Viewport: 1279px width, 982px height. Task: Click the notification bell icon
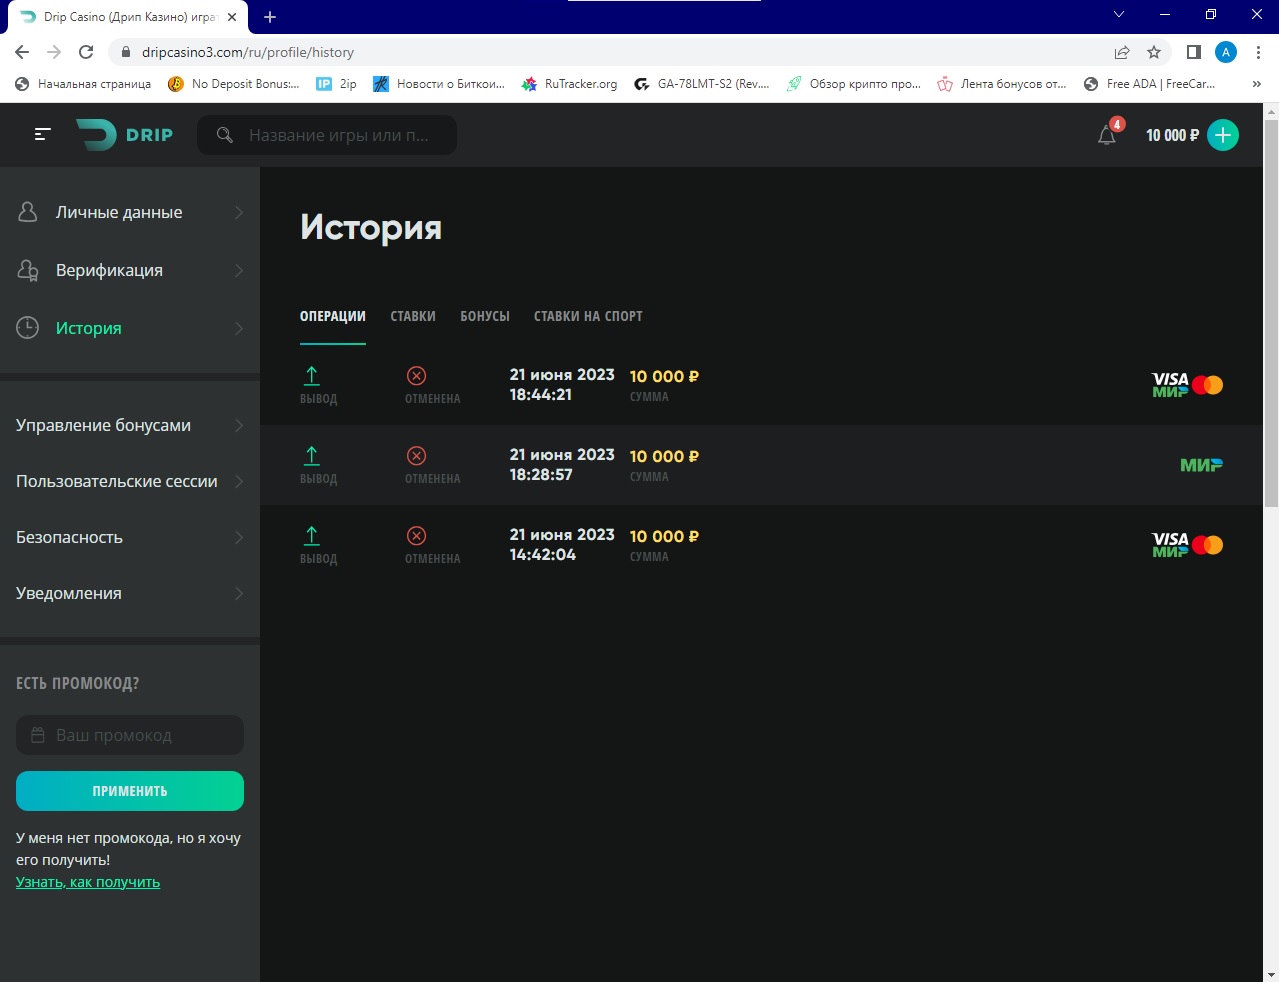point(1107,135)
